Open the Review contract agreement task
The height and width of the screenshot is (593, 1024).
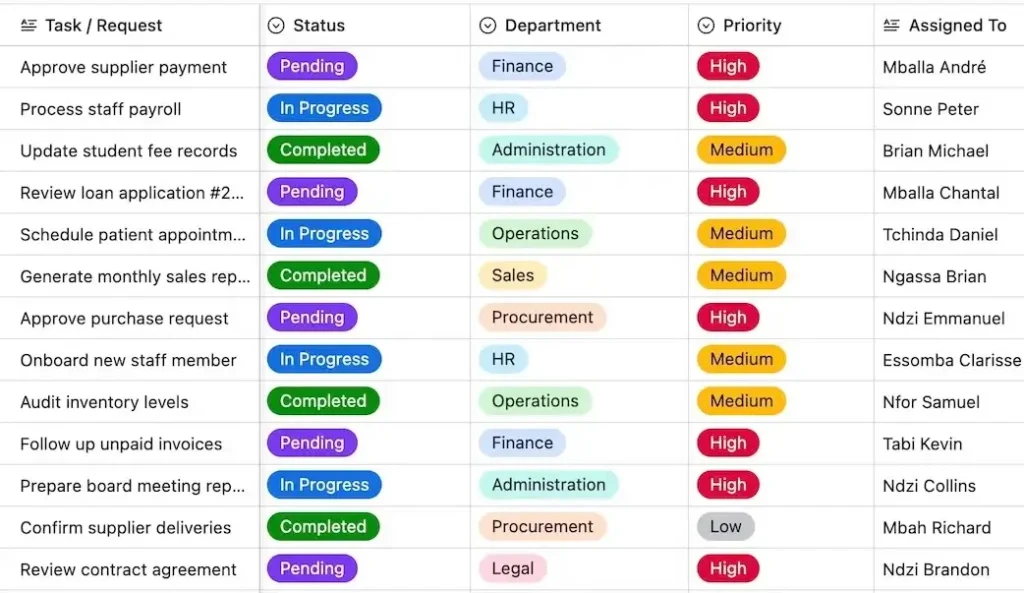click(x=128, y=570)
